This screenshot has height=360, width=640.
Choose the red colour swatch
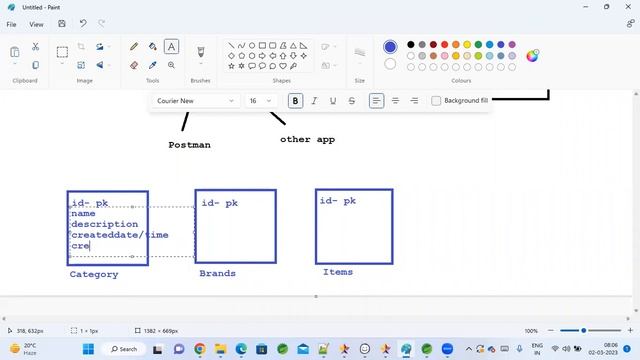coord(444,44)
